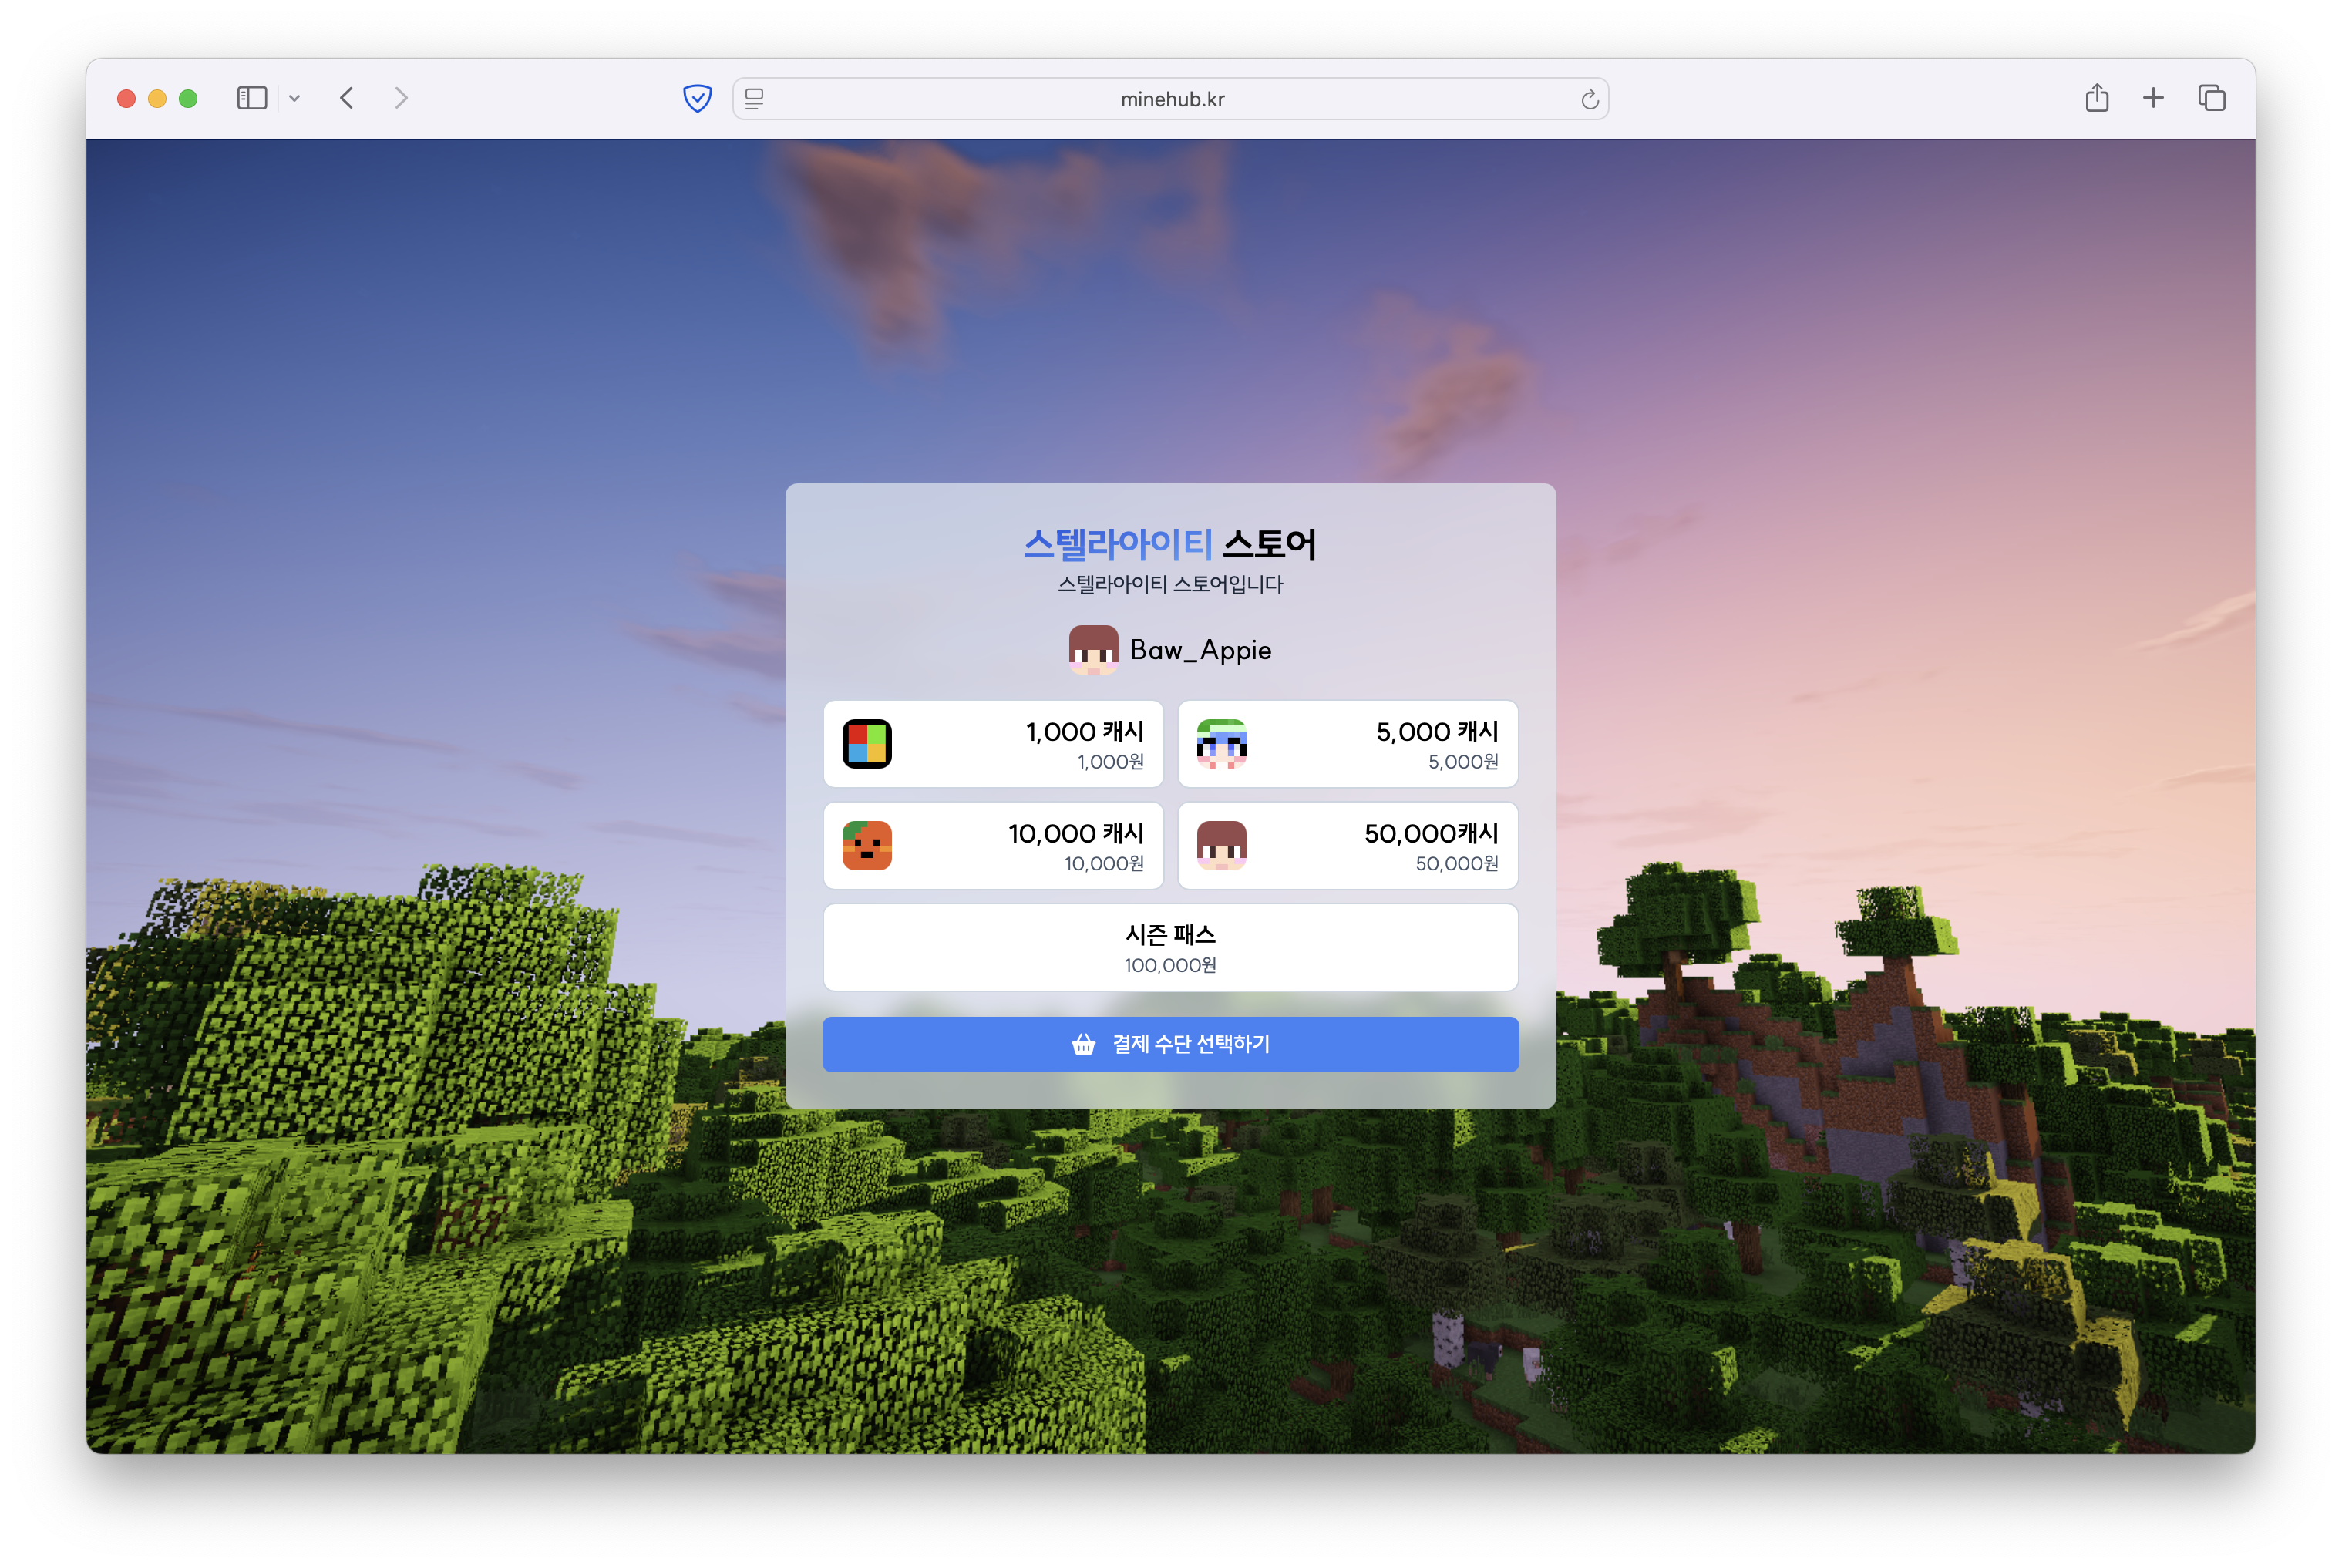Click the reader/page menu icon in address bar

coord(755,99)
